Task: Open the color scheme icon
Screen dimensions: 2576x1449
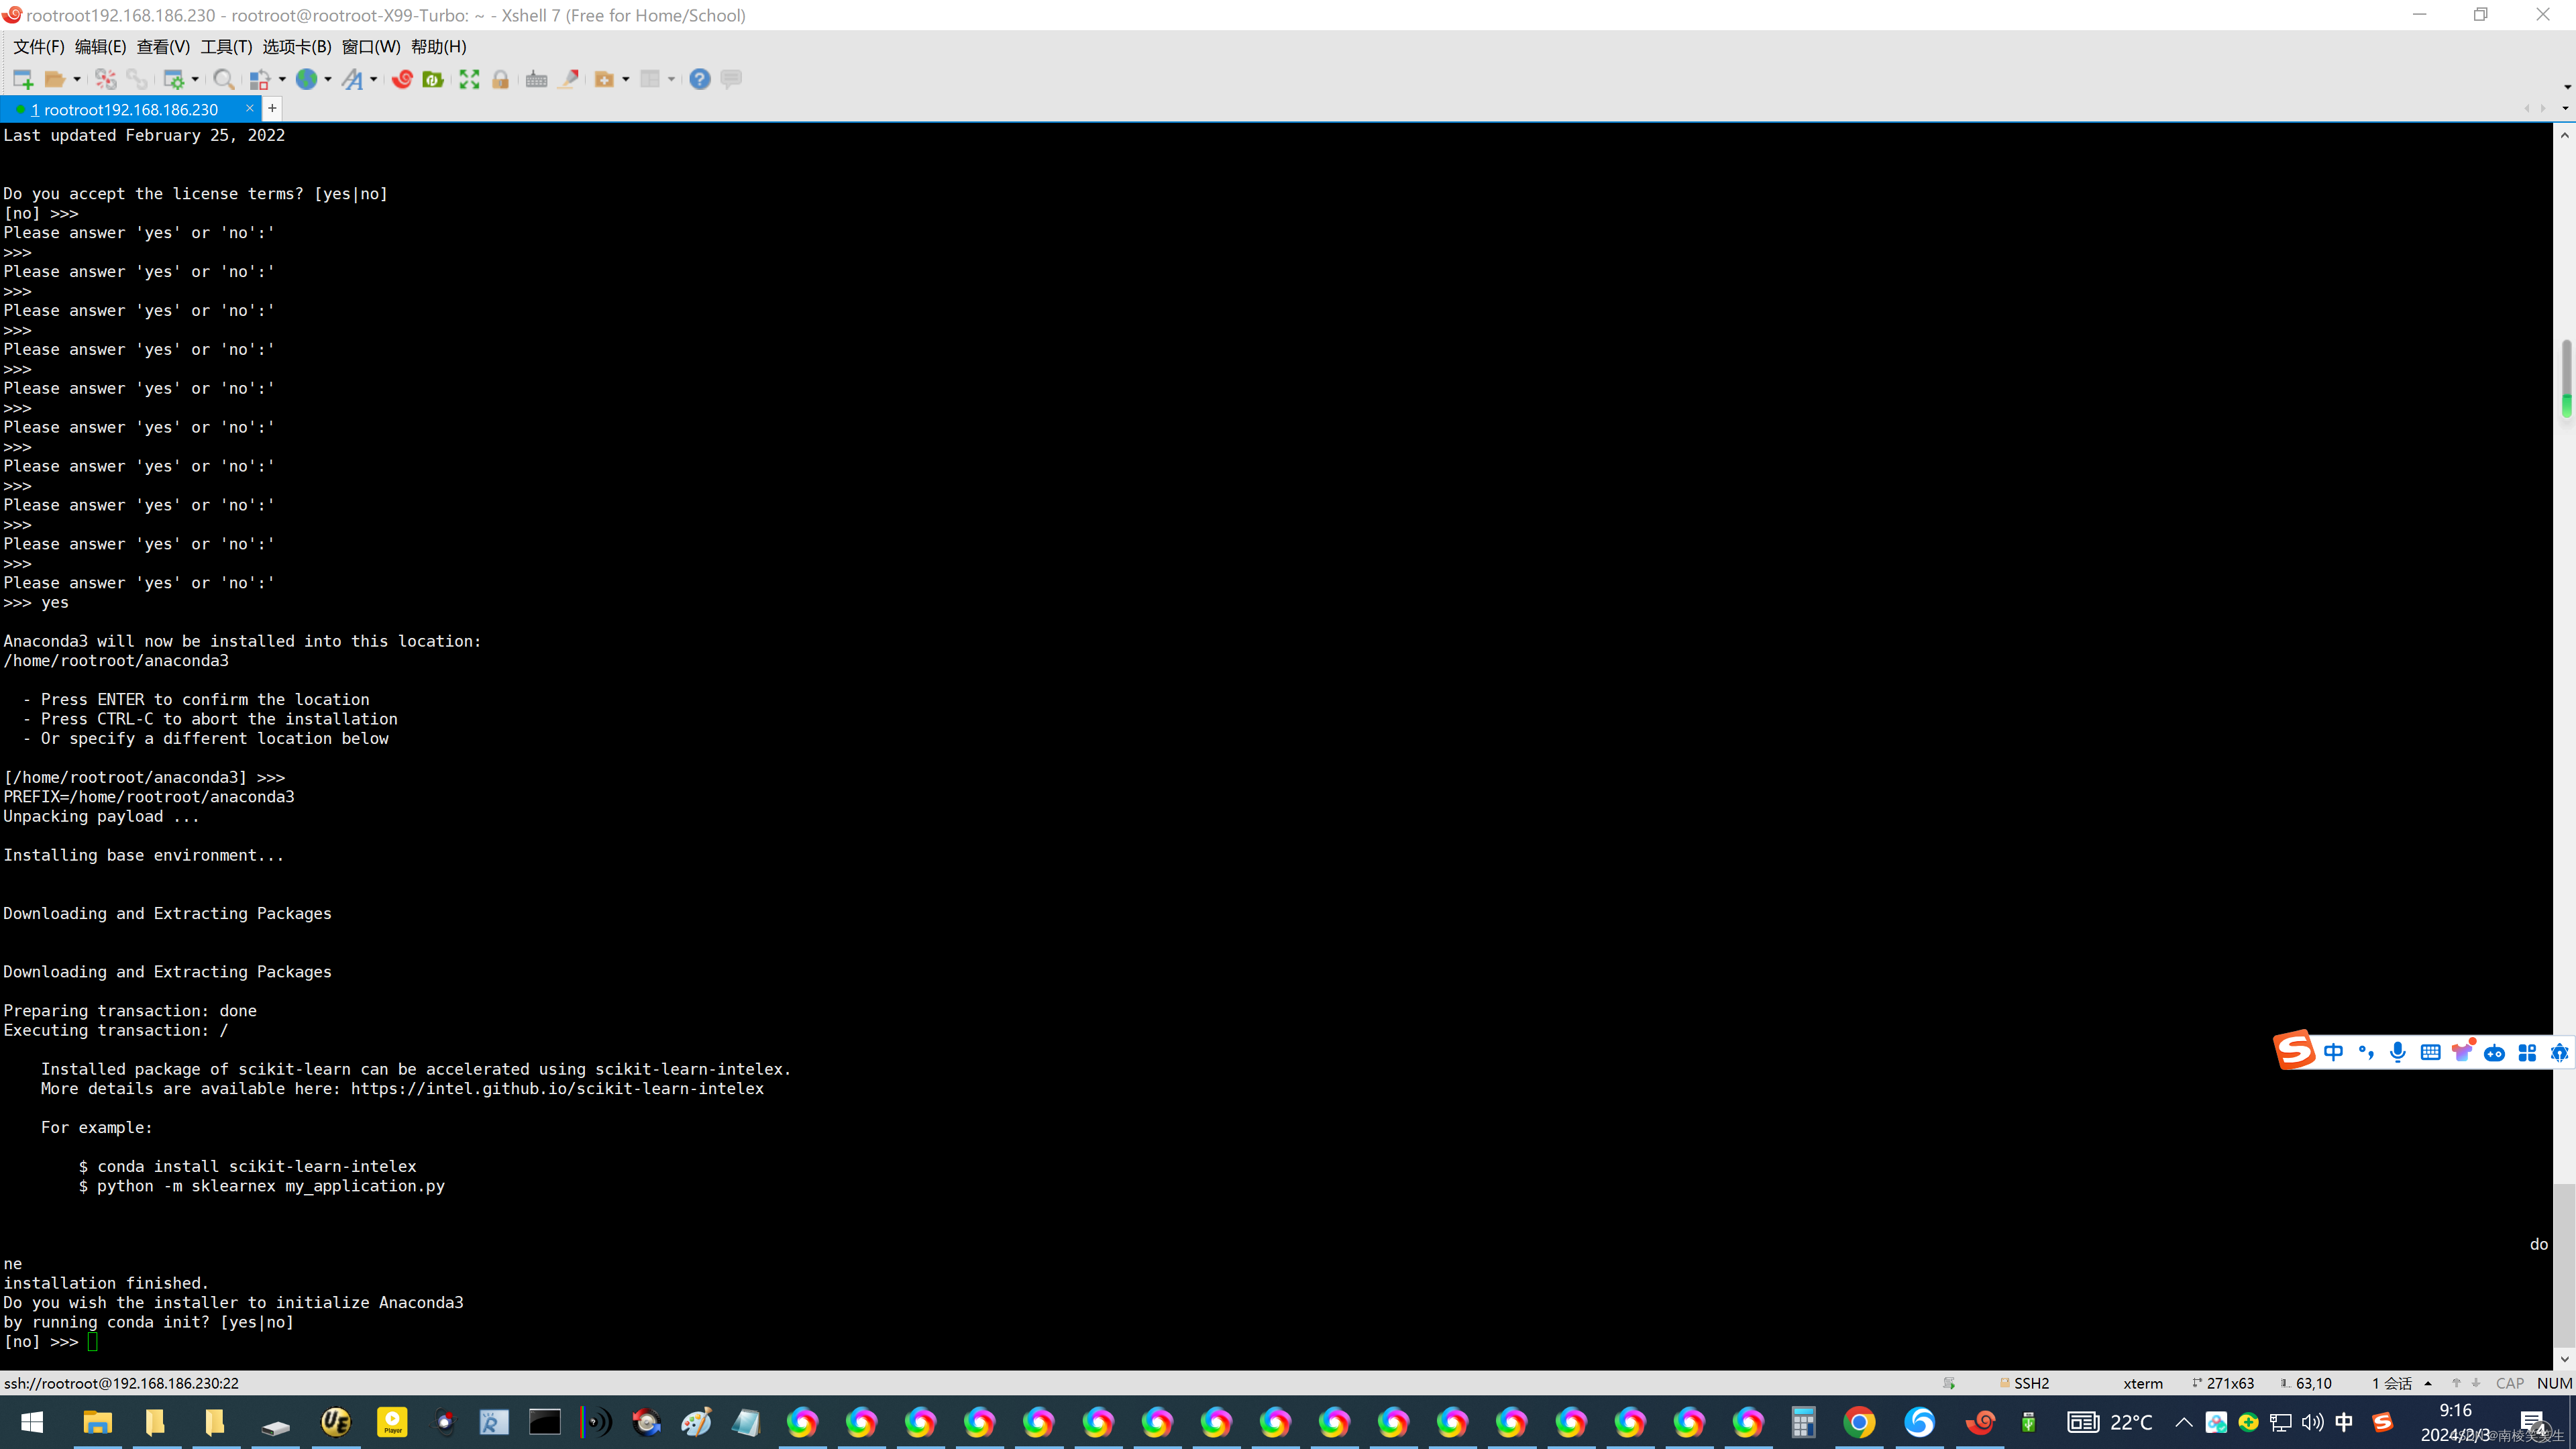Action: 259,79
